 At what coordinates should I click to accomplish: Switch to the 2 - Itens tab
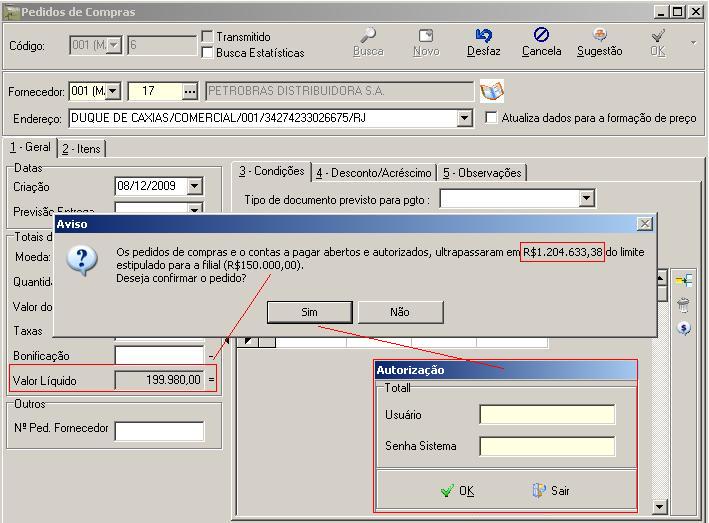81,149
